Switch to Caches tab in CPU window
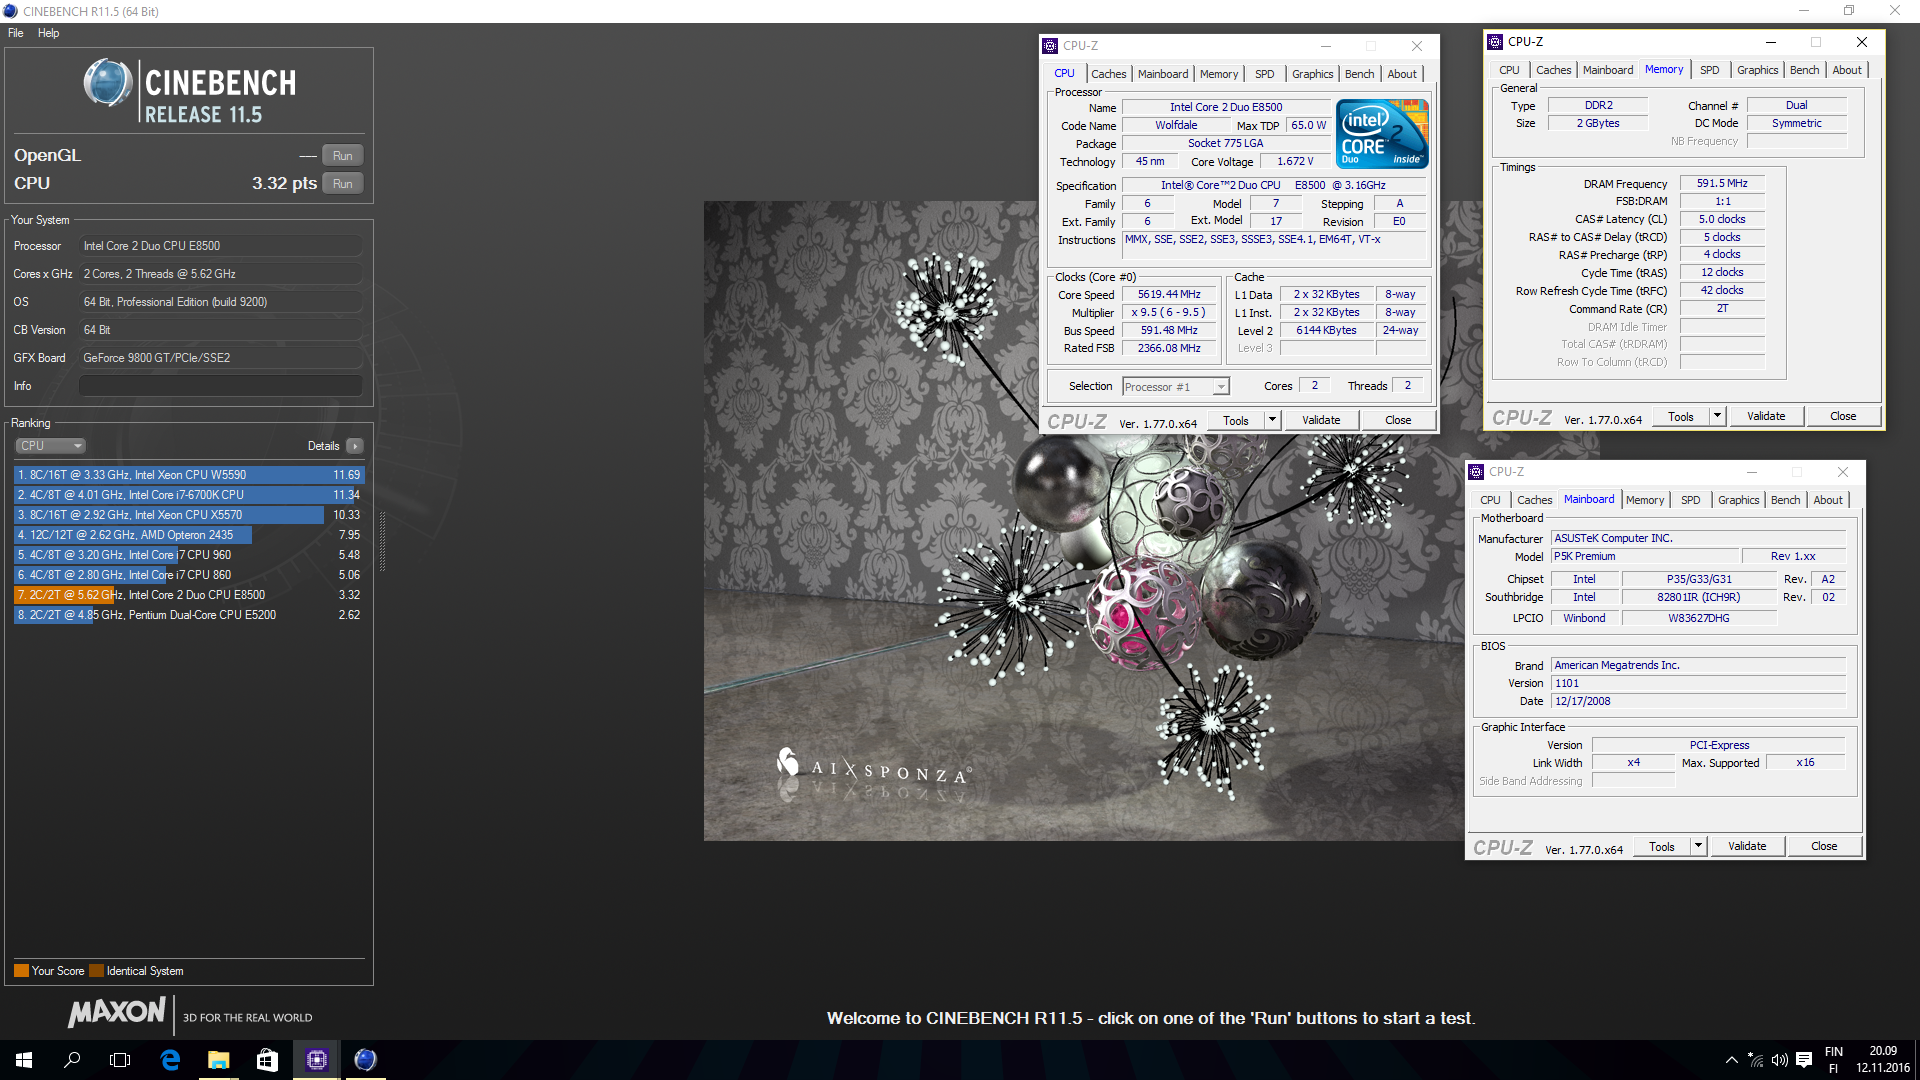Viewport: 1920px width, 1080px height. coord(1108,74)
